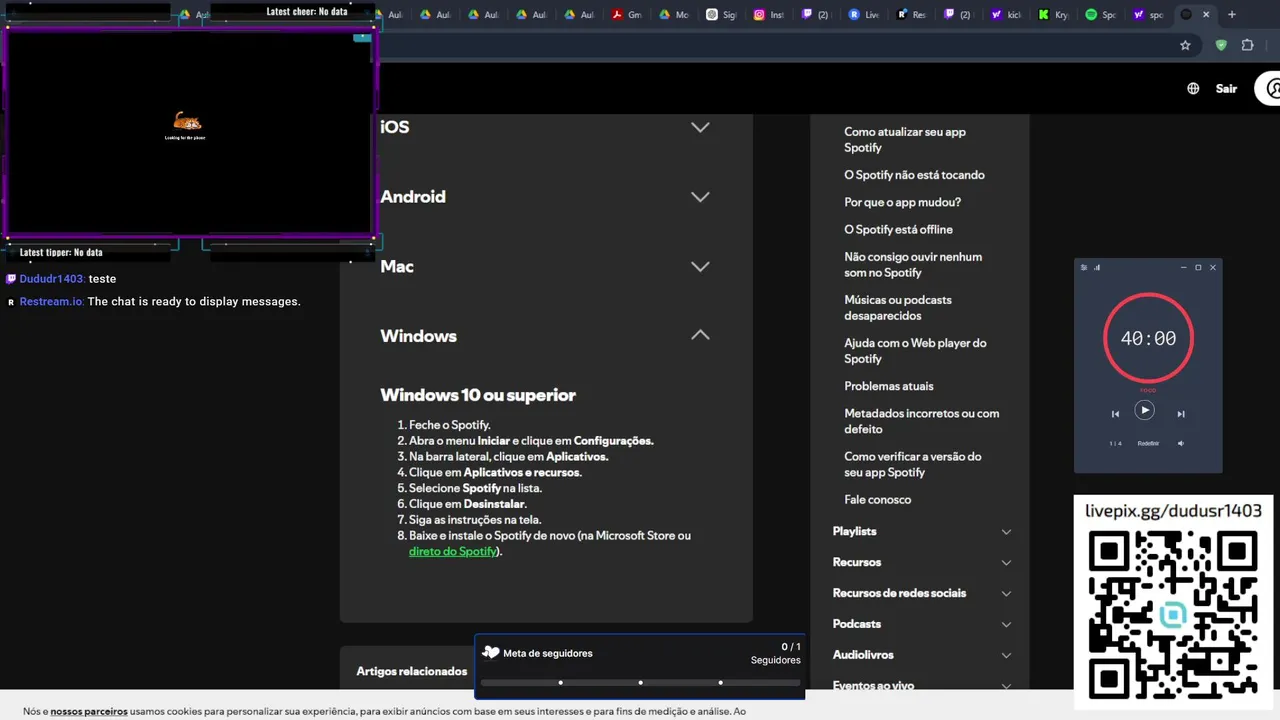Click the Dududr1403 chat username

click(x=52, y=279)
